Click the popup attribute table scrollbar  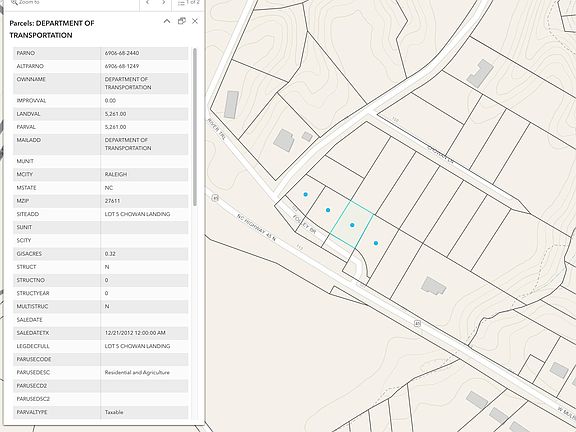tap(195, 127)
